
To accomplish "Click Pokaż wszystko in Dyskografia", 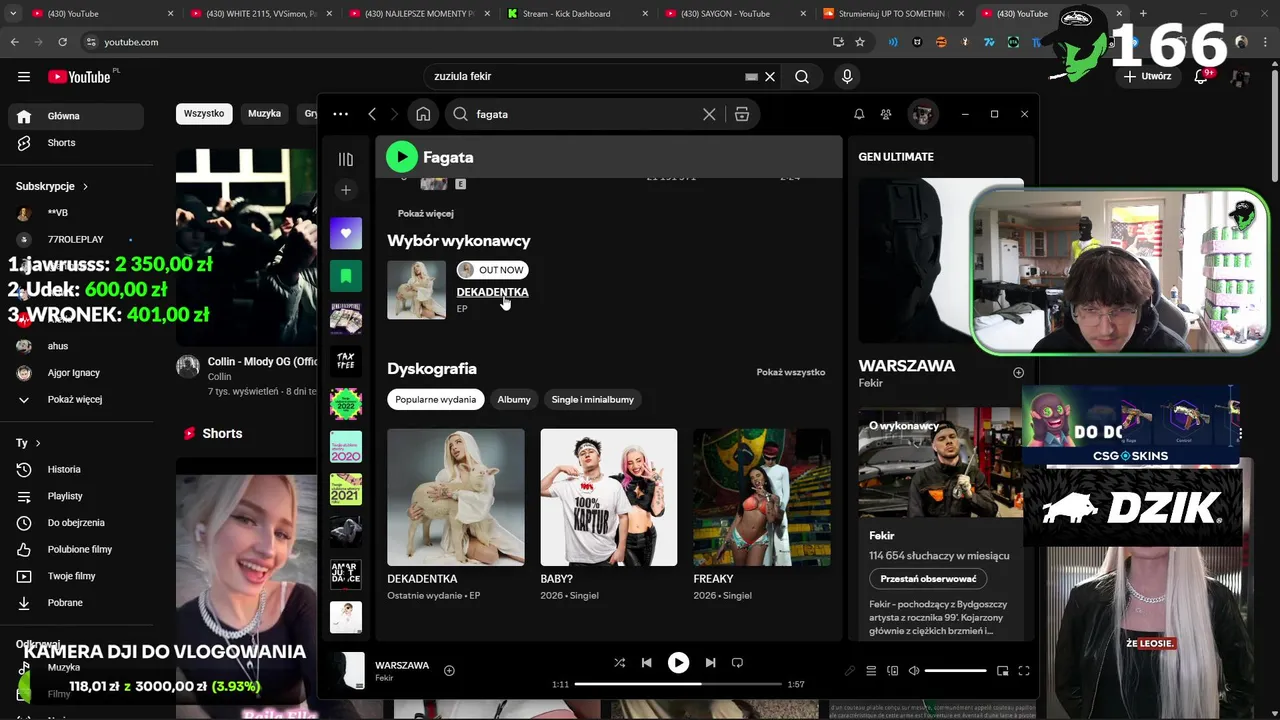I will [x=791, y=372].
